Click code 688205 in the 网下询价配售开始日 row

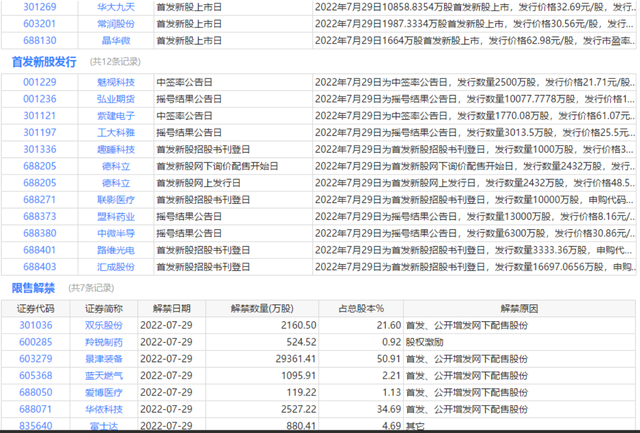pos(40,166)
